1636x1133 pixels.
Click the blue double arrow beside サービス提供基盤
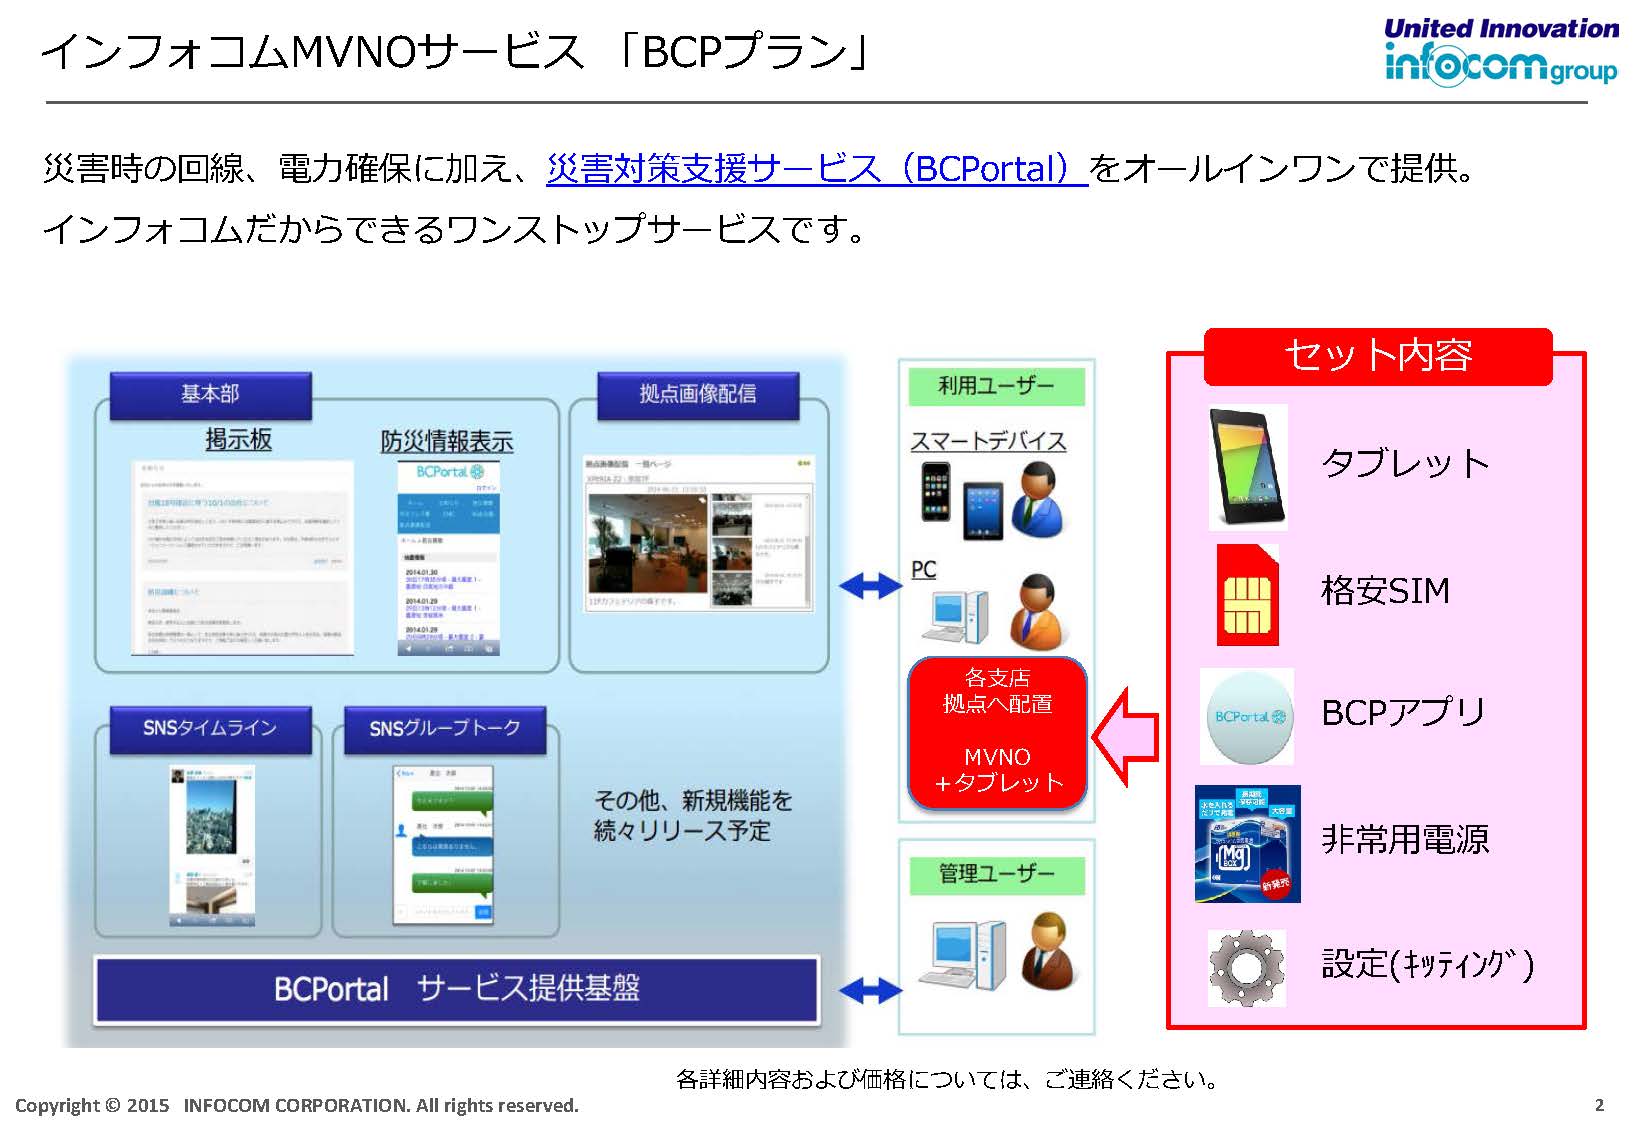(870, 990)
